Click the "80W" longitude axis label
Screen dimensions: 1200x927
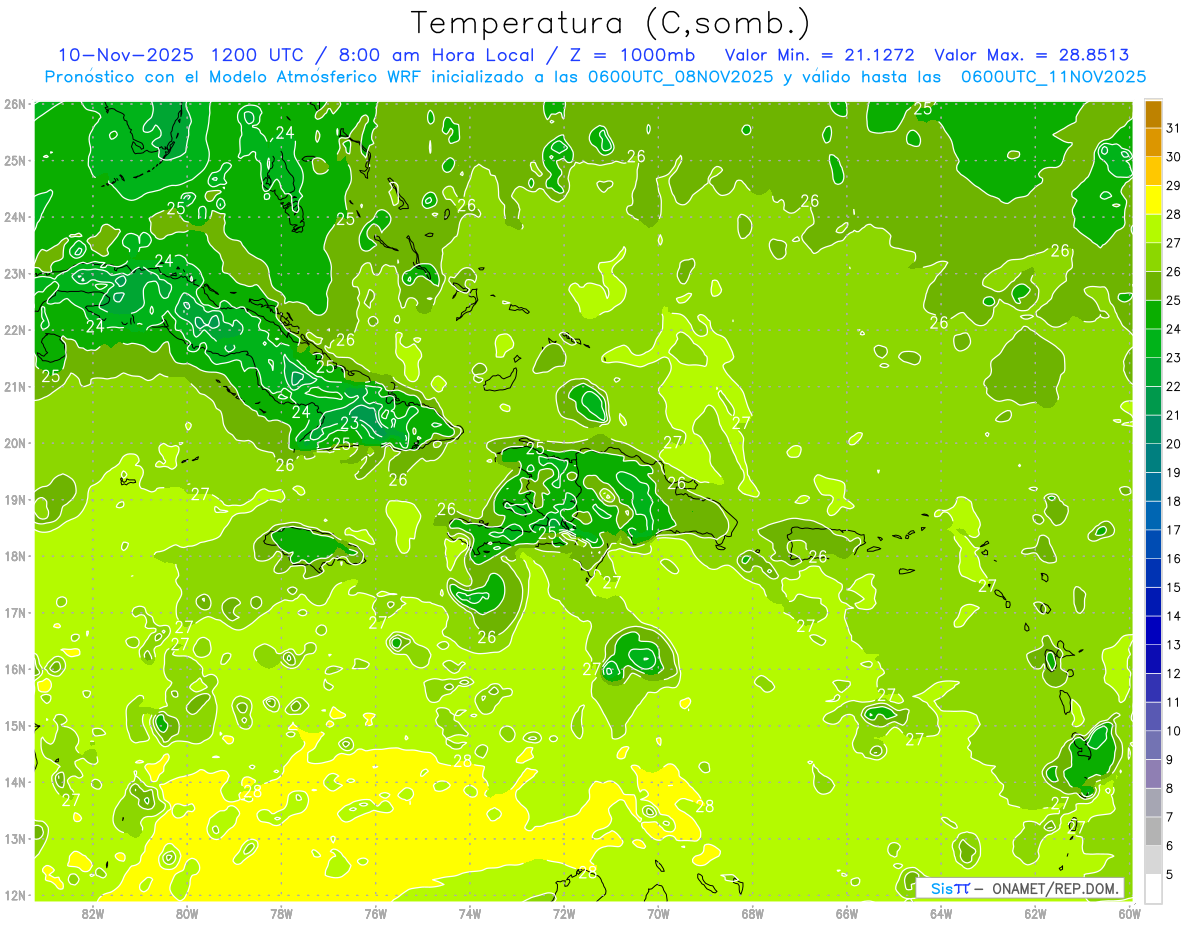186,913
